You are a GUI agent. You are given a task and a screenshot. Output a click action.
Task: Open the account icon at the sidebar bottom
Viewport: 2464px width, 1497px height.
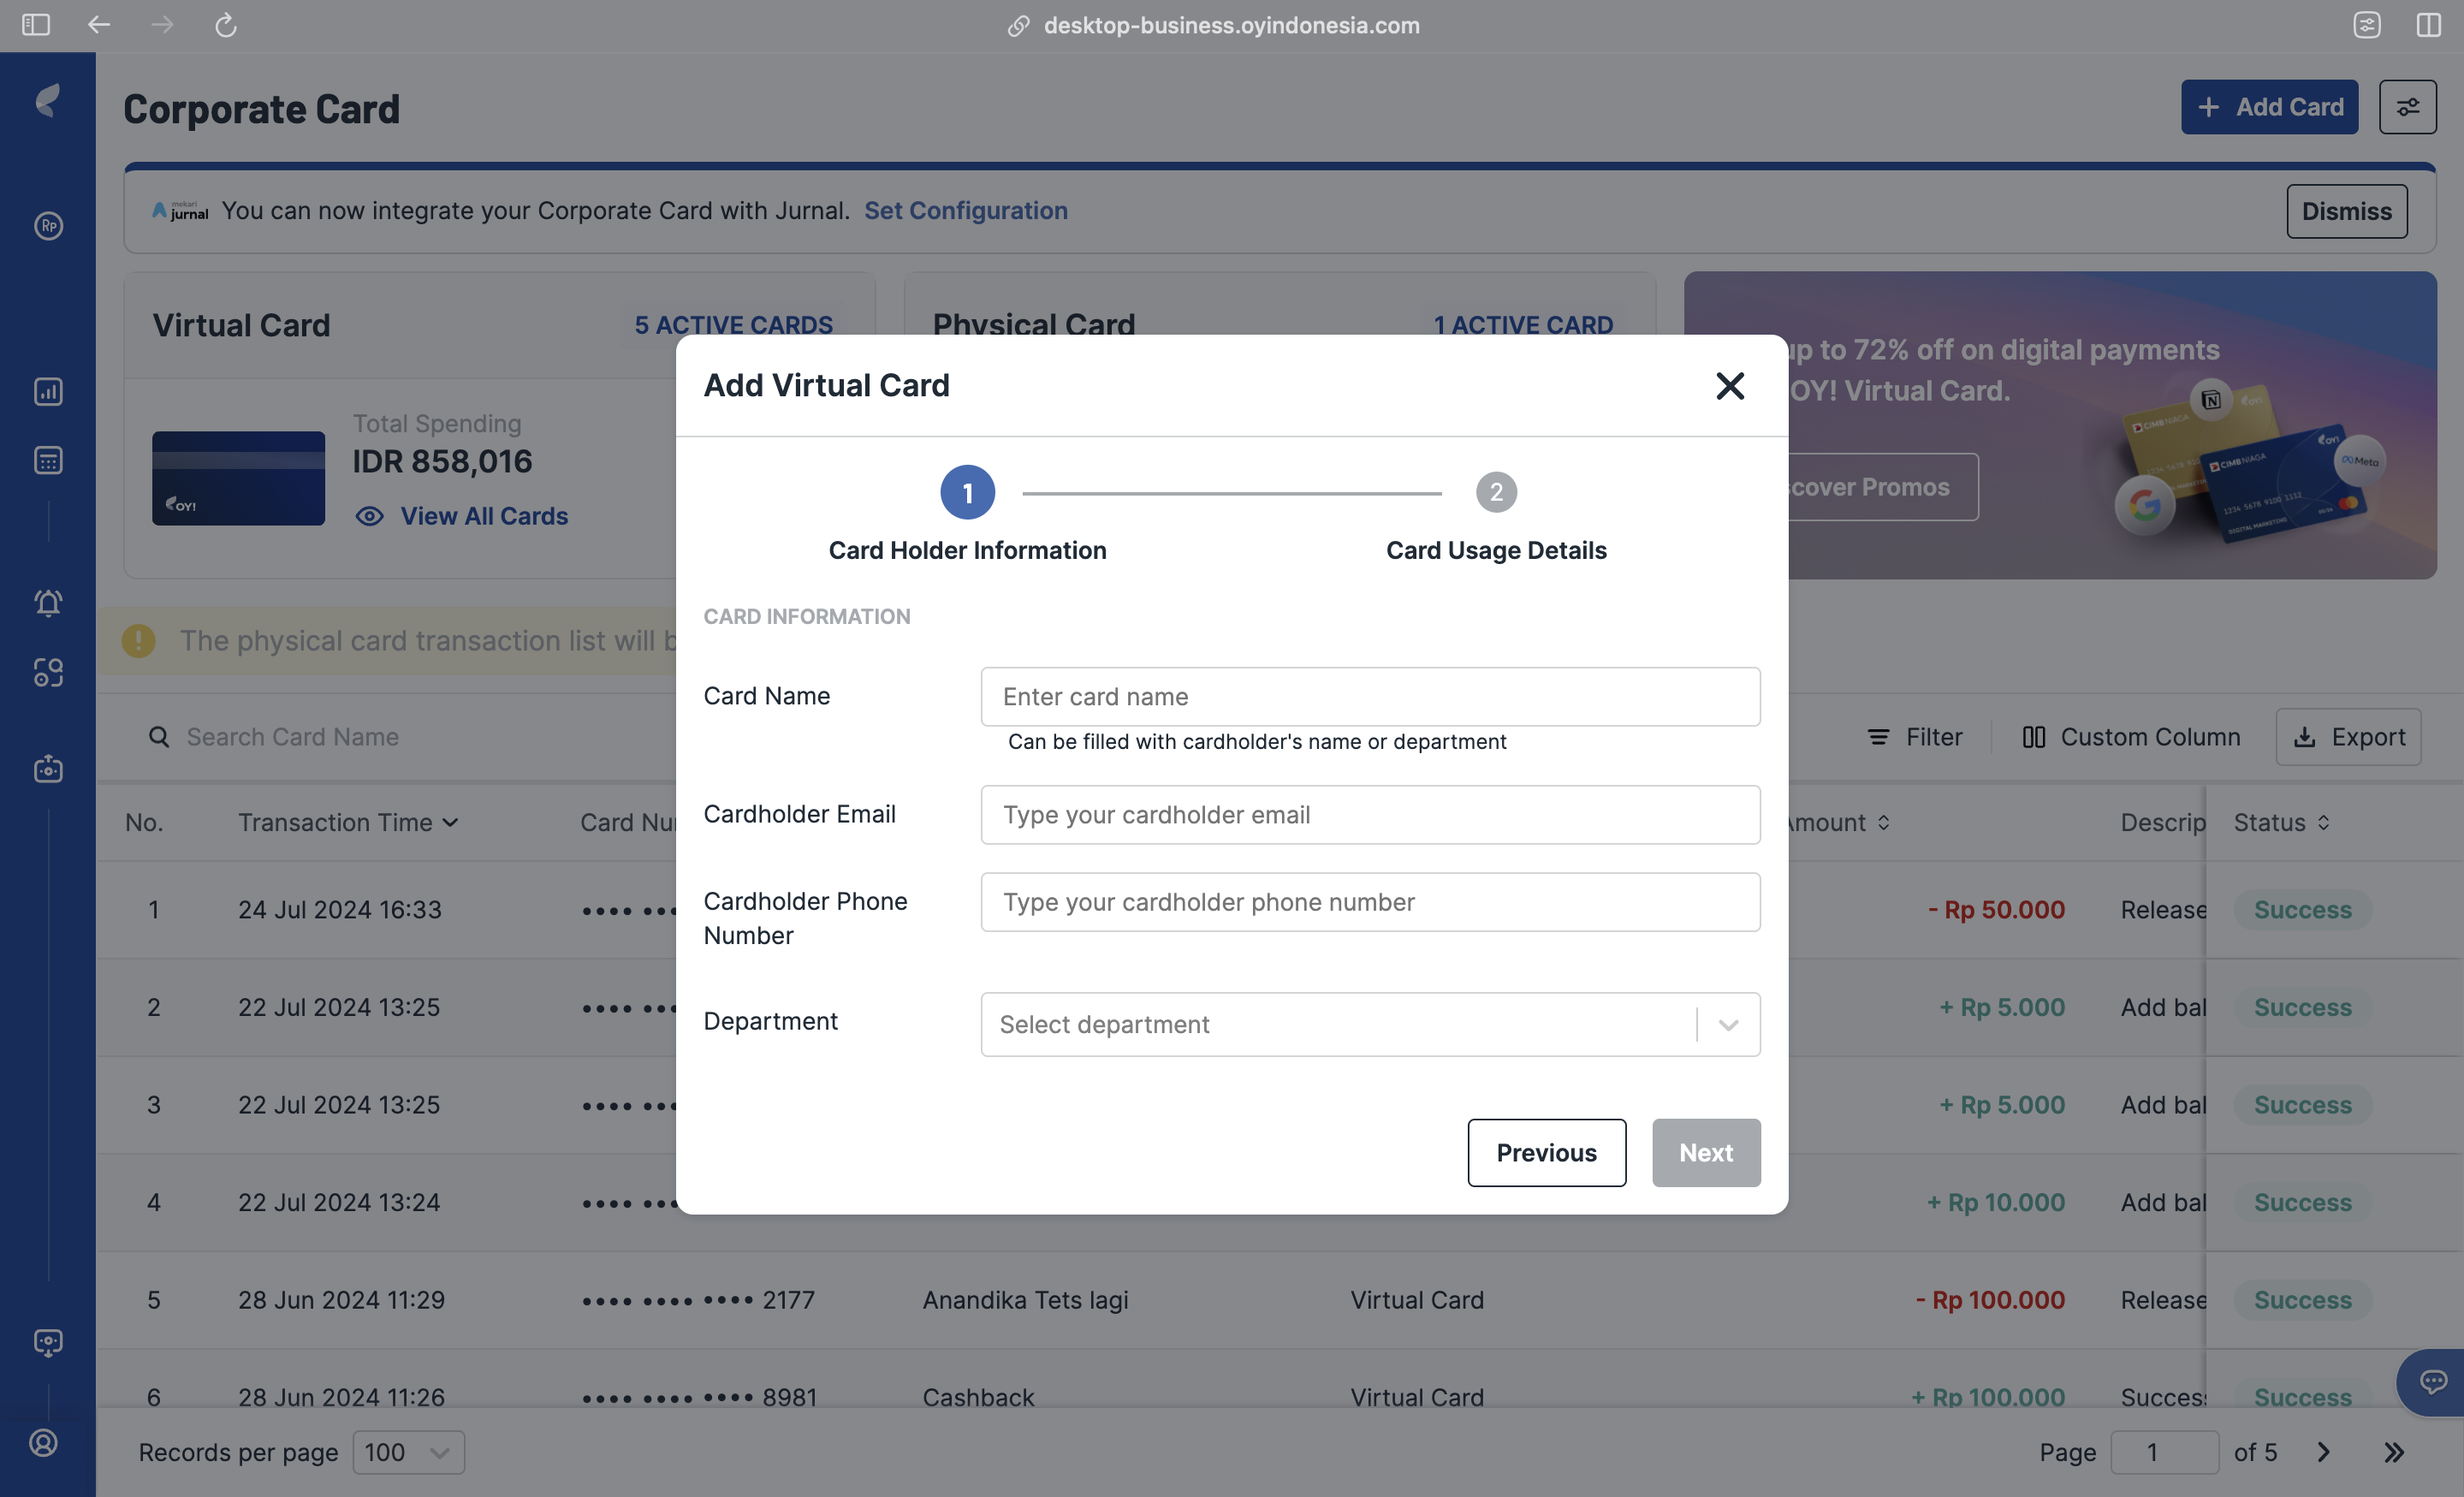pyautogui.click(x=42, y=1443)
